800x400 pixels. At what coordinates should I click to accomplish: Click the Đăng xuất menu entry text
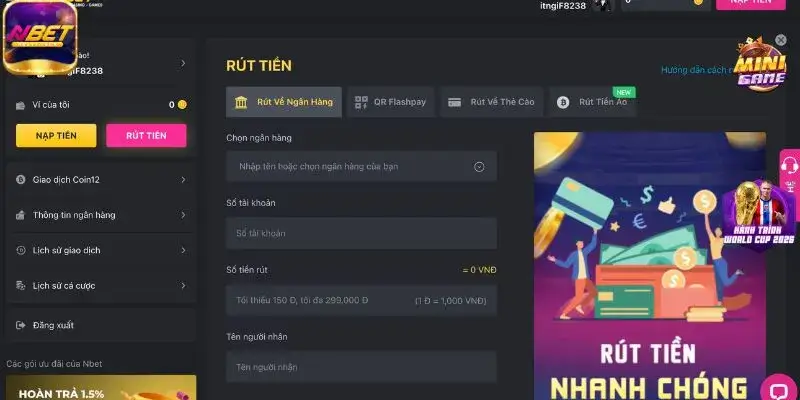[x=53, y=325]
